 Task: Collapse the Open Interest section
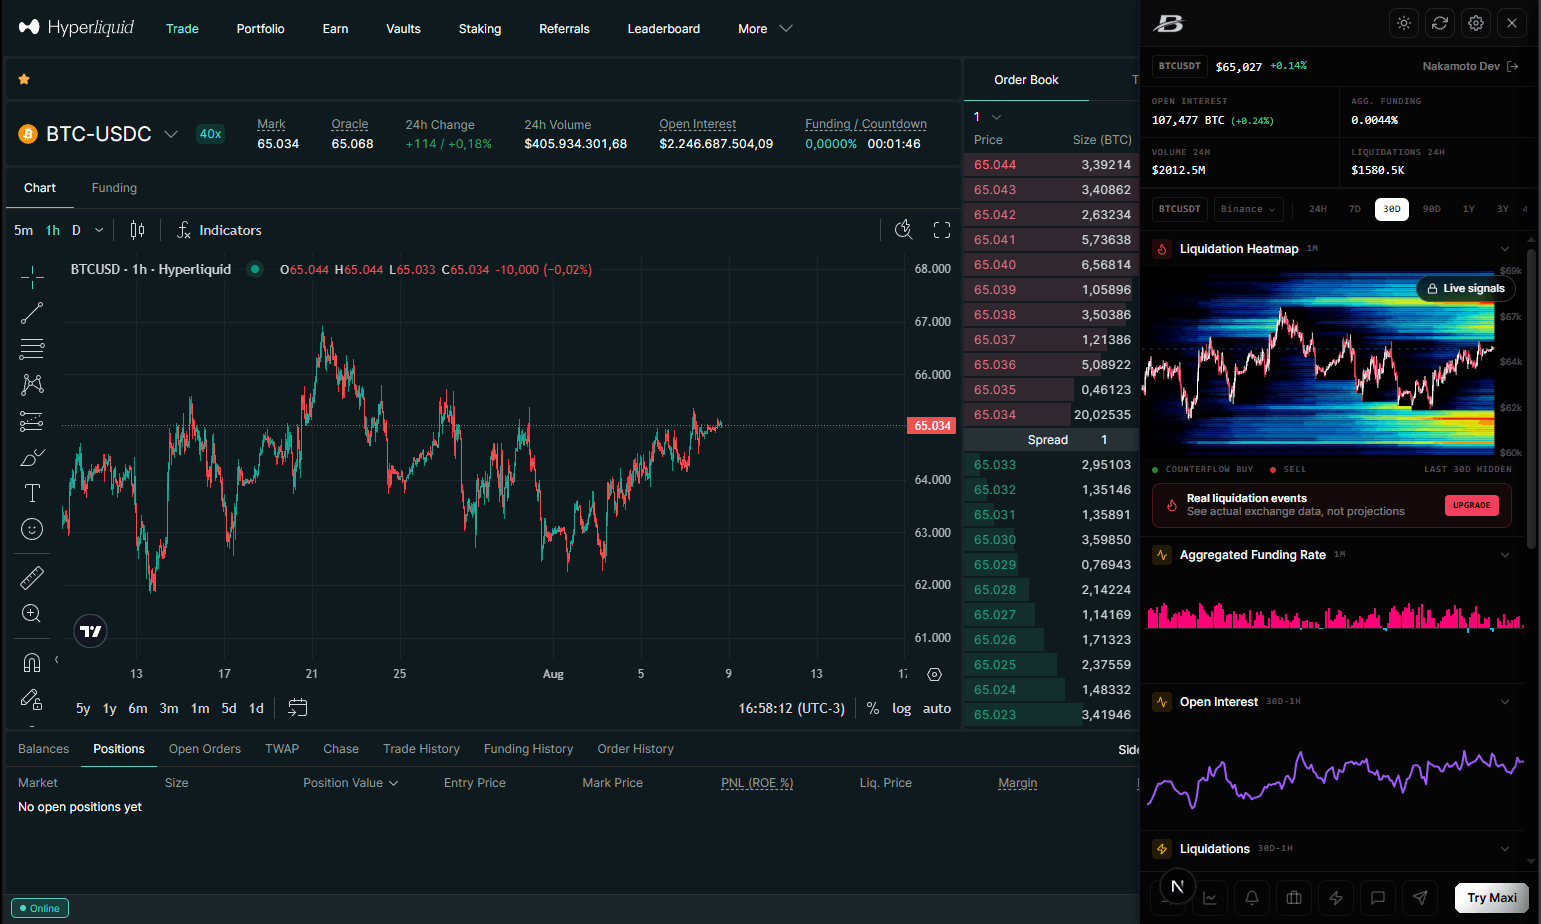tap(1505, 702)
